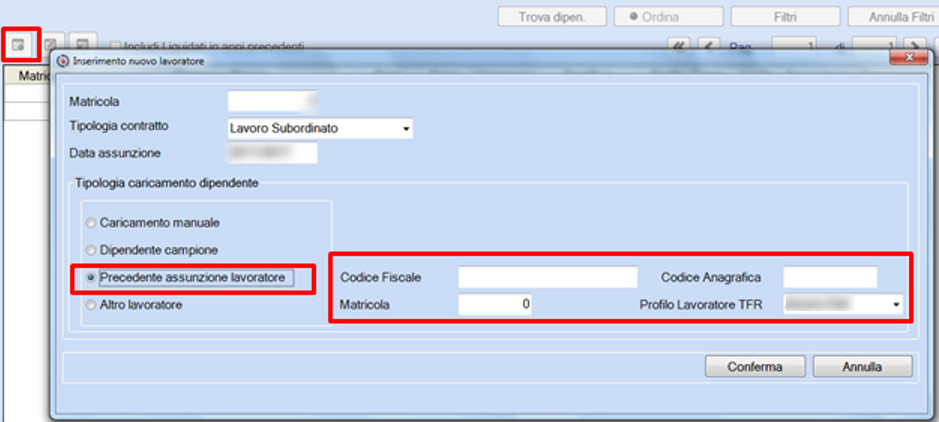Viewport: 939px width, 422px height.
Task: Click the Matricola field showing 0
Action: [x=495, y=305]
